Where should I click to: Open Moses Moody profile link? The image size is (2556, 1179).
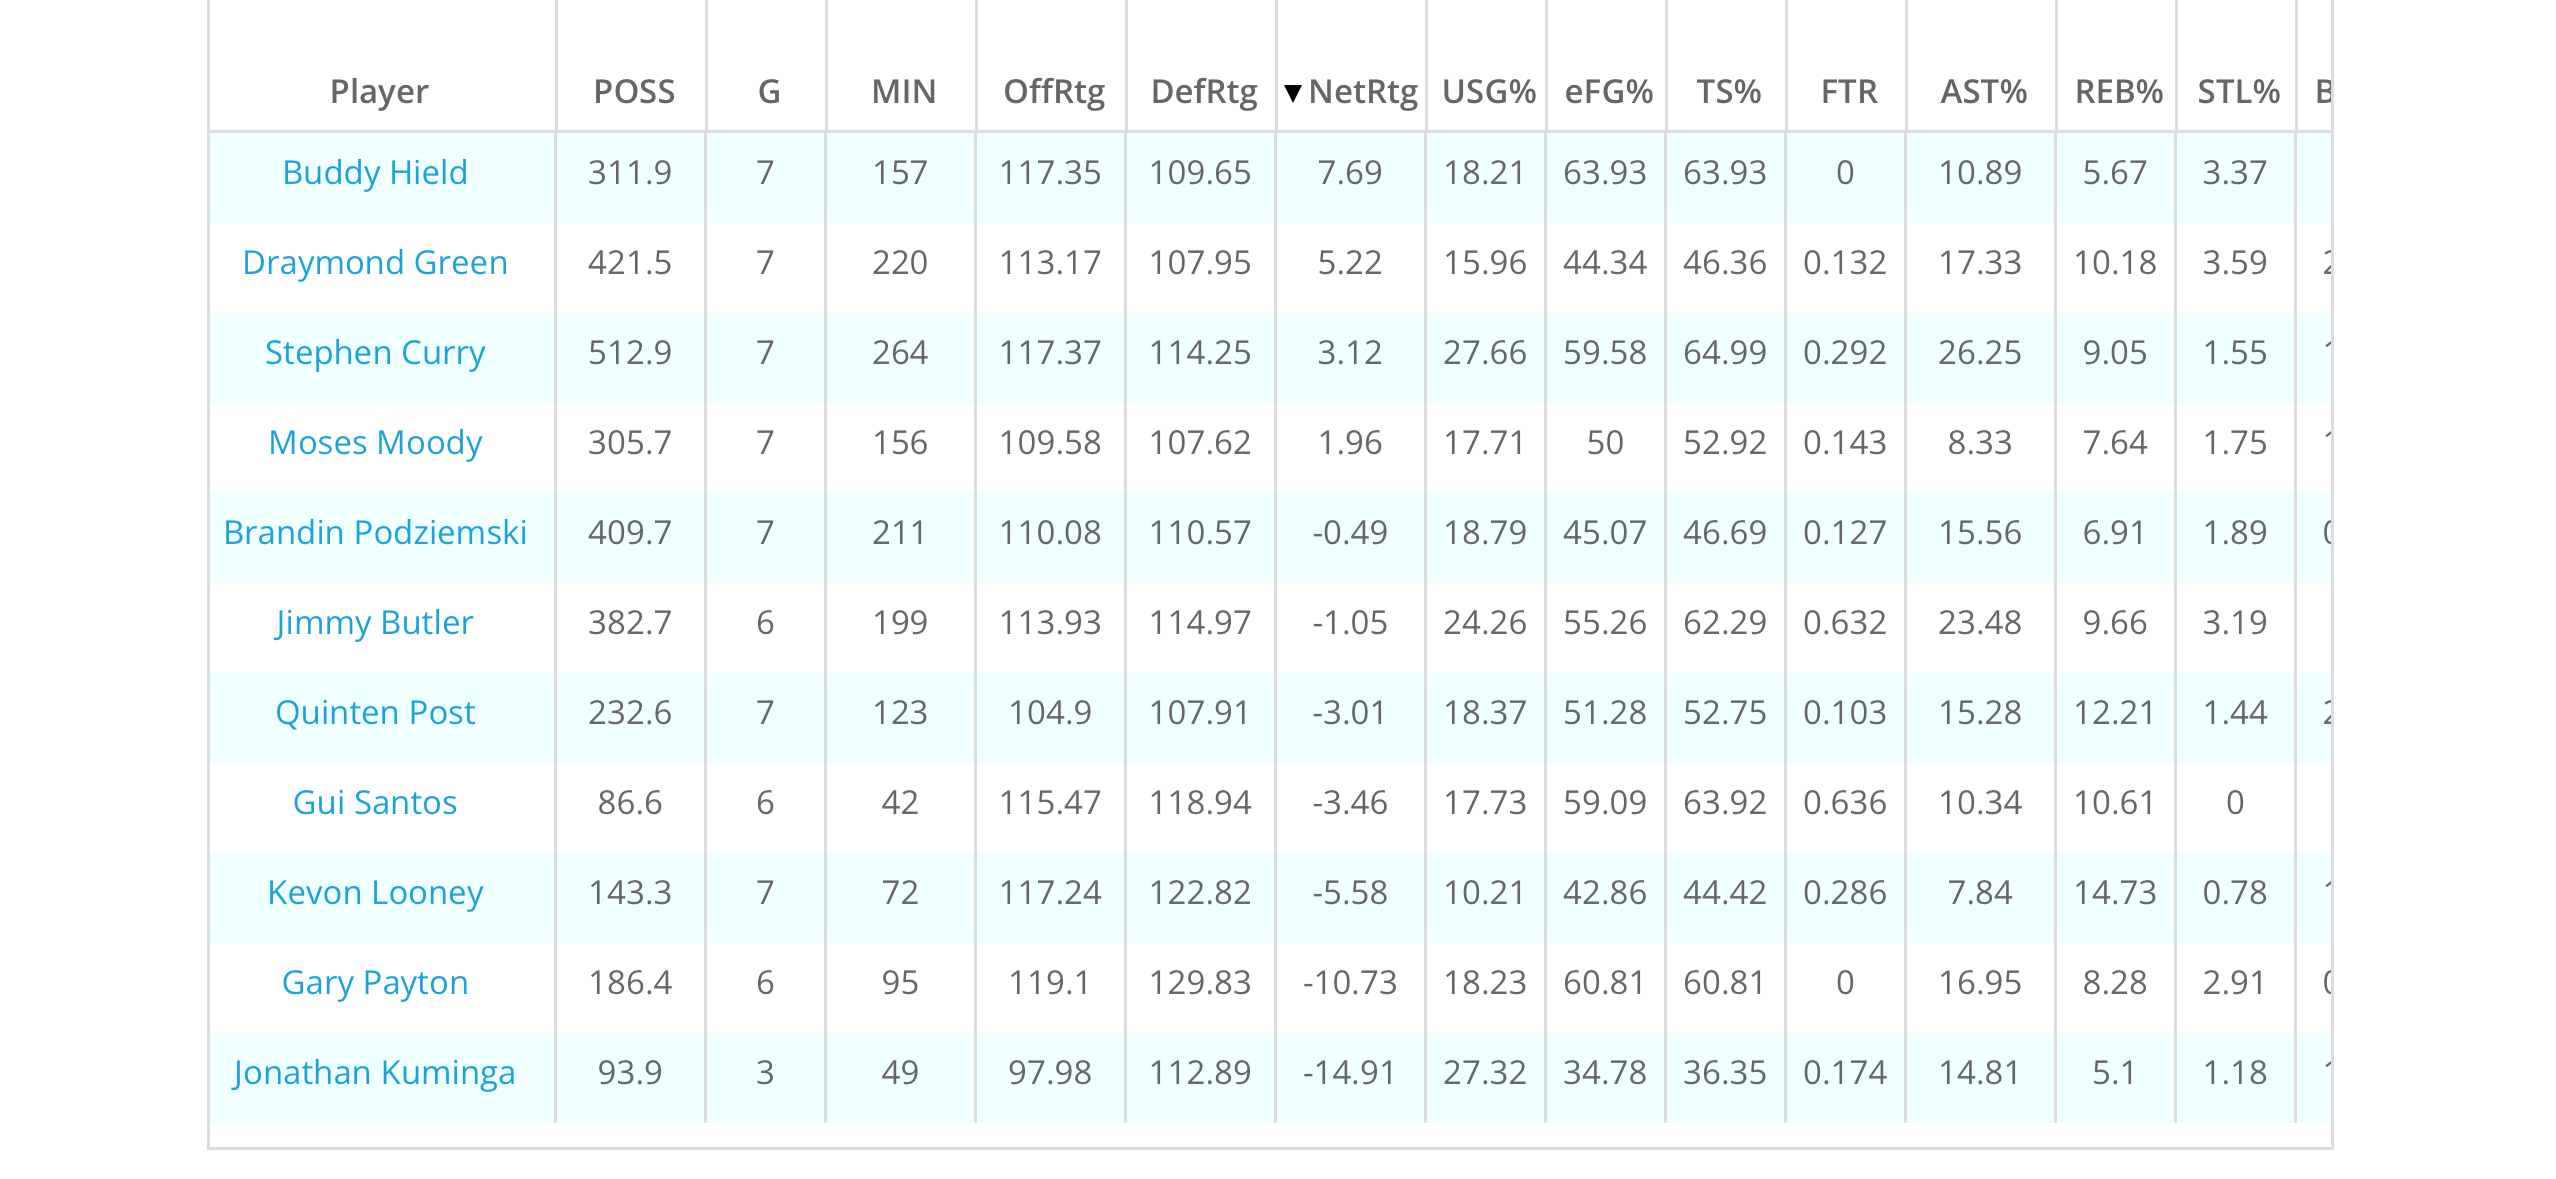tap(375, 443)
